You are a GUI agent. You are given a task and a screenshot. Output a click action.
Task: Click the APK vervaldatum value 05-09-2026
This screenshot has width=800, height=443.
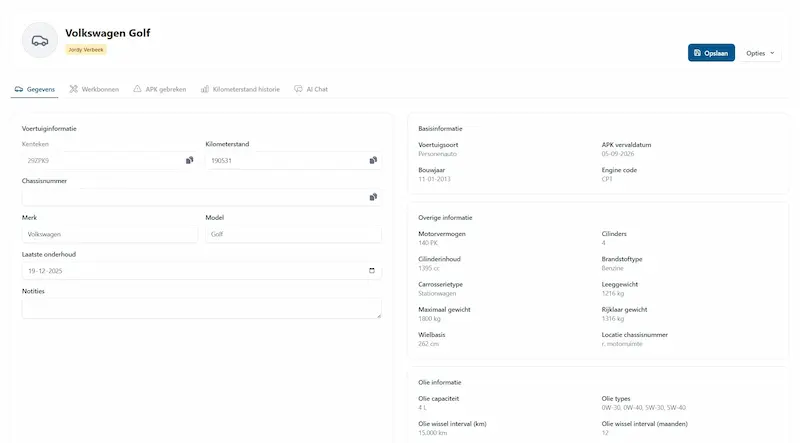(617, 154)
